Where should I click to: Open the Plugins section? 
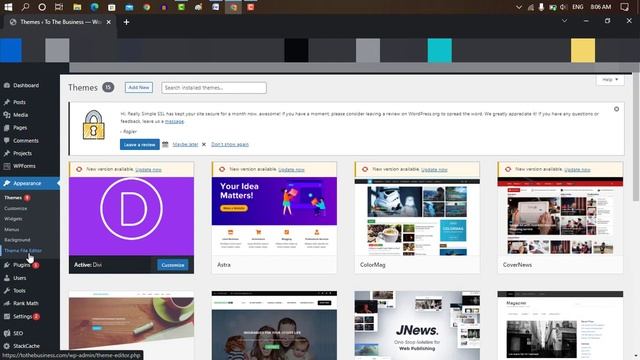click(21, 265)
